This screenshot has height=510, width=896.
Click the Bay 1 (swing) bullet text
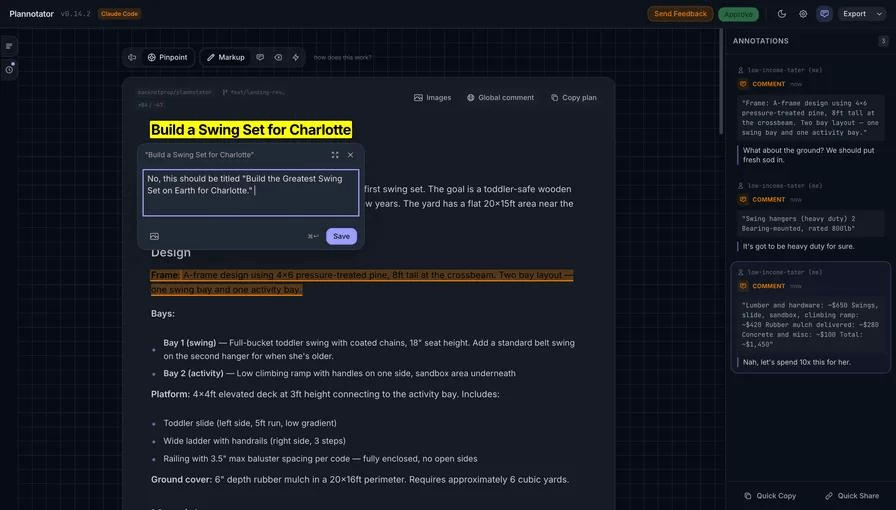(369, 349)
